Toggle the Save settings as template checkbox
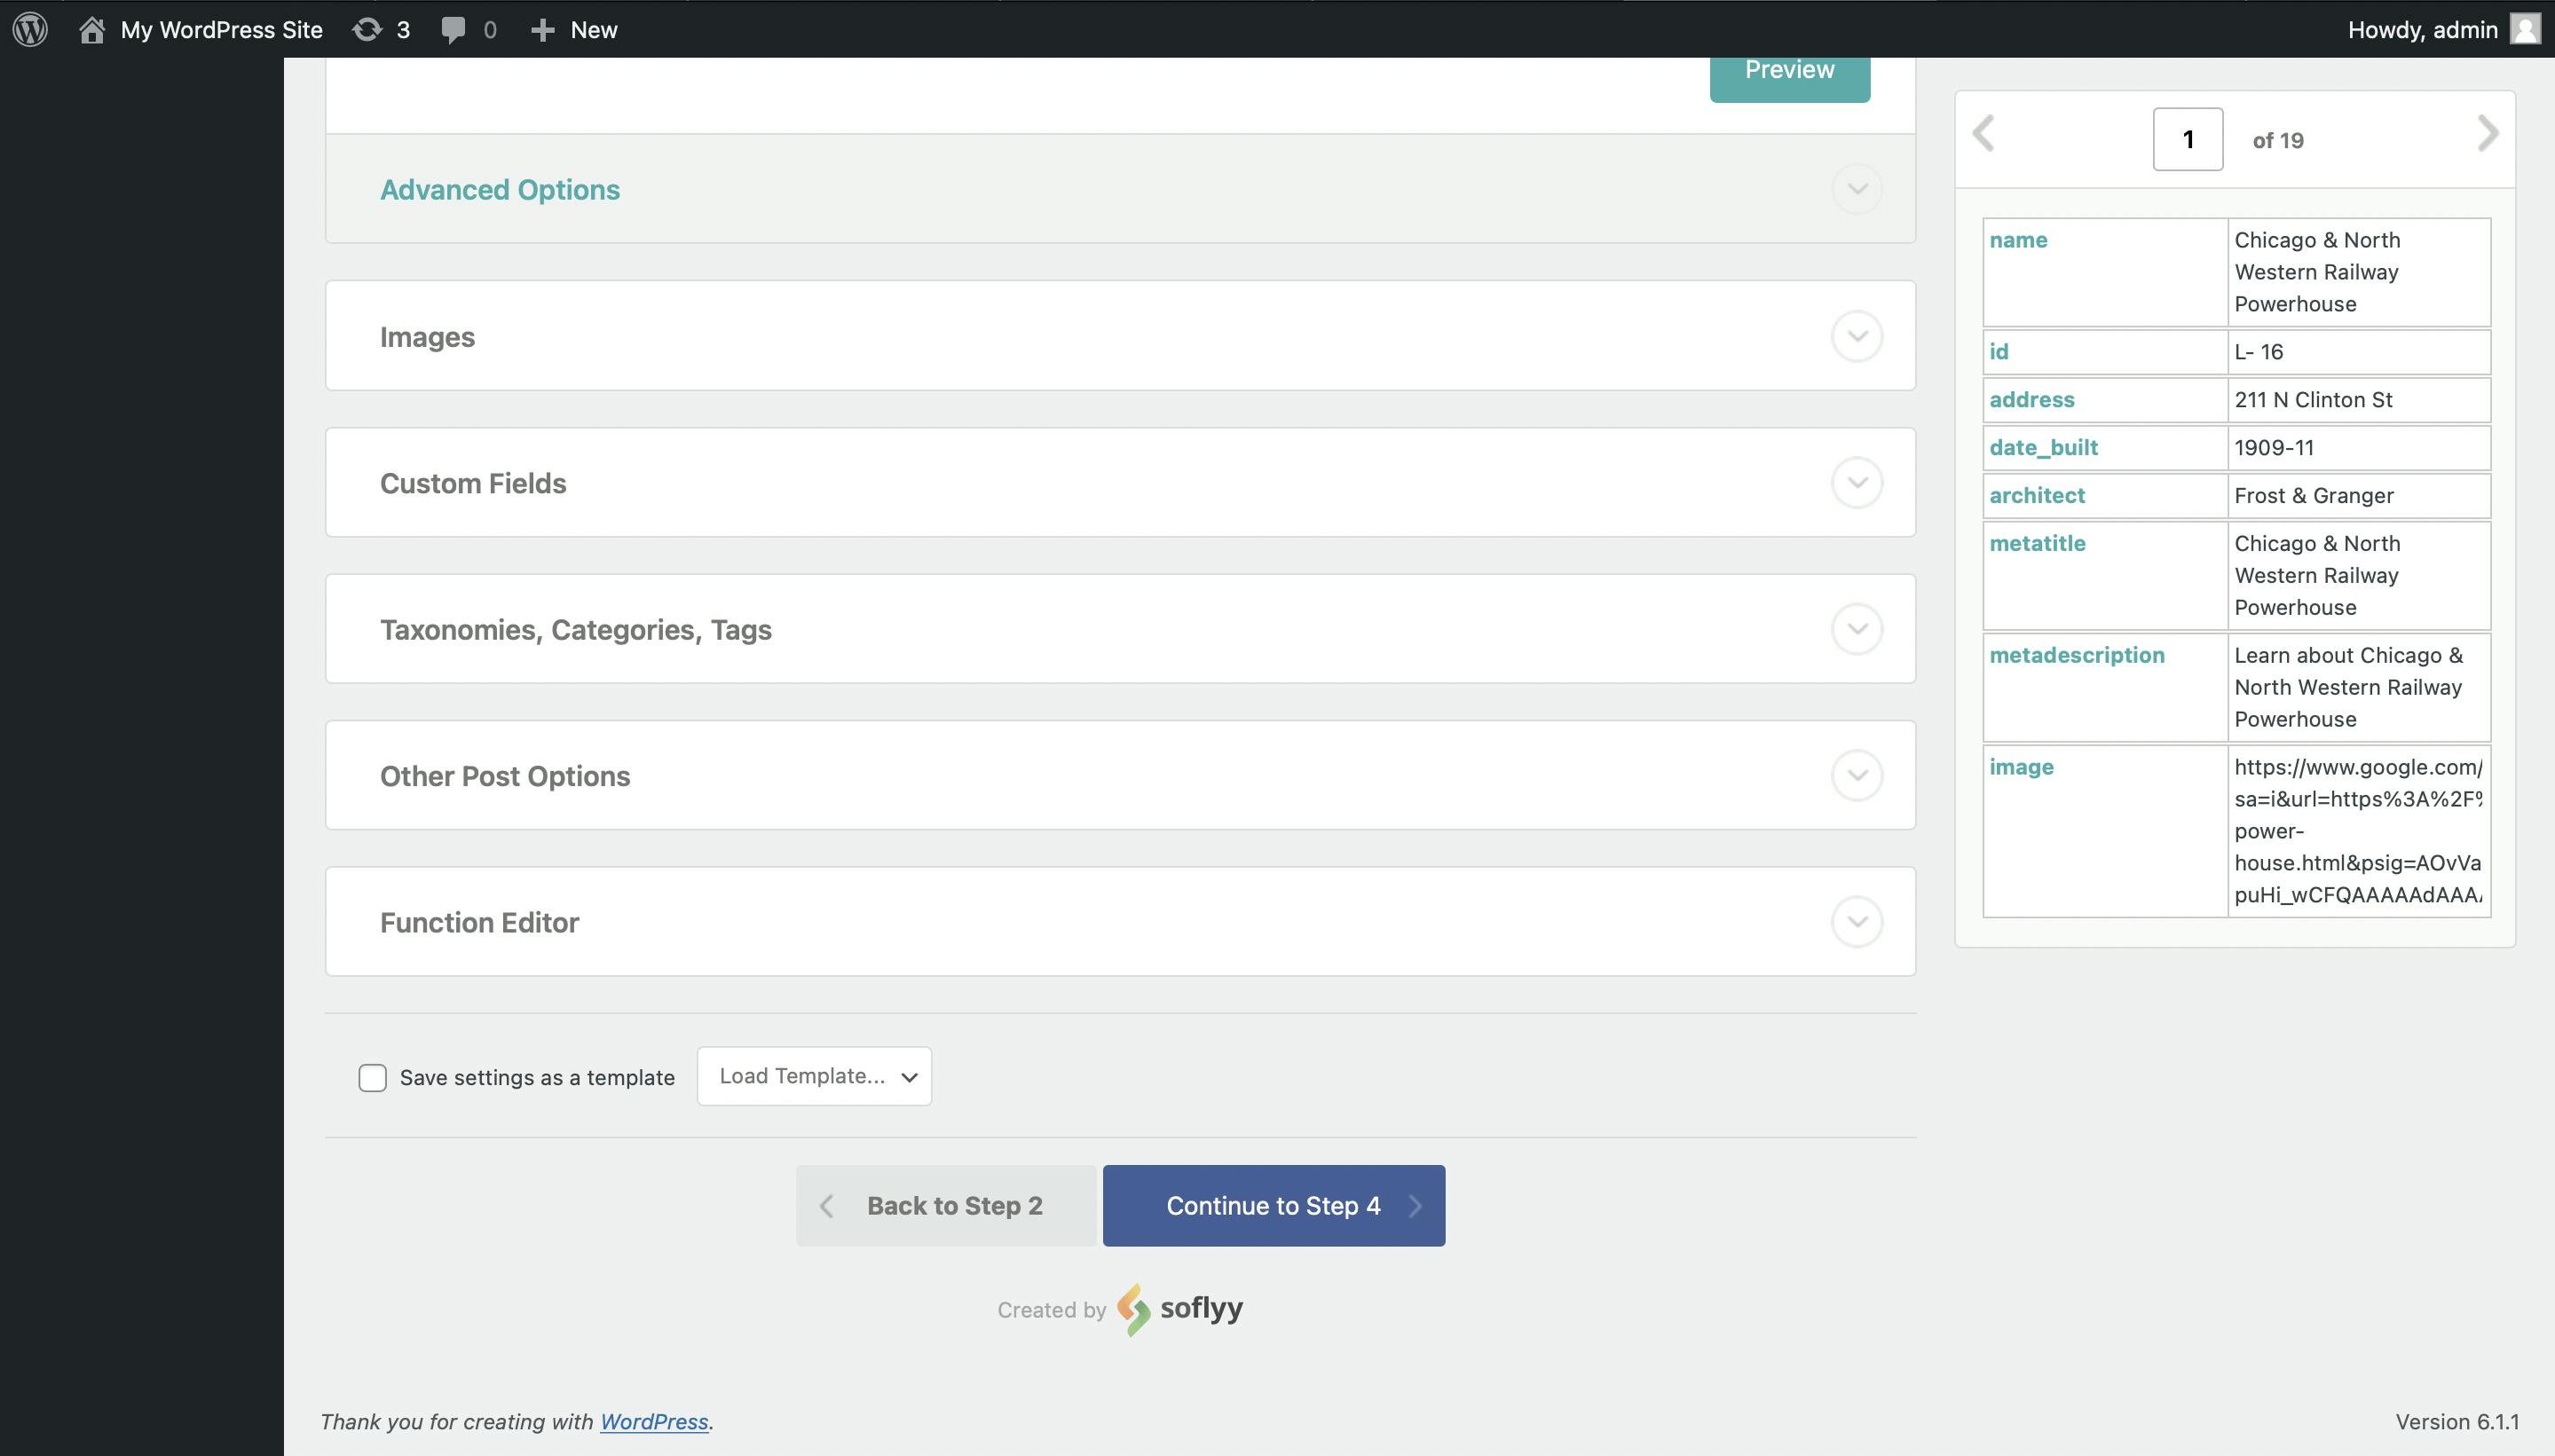Image resolution: width=2555 pixels, height=1456 pixels. point(372,1075)
